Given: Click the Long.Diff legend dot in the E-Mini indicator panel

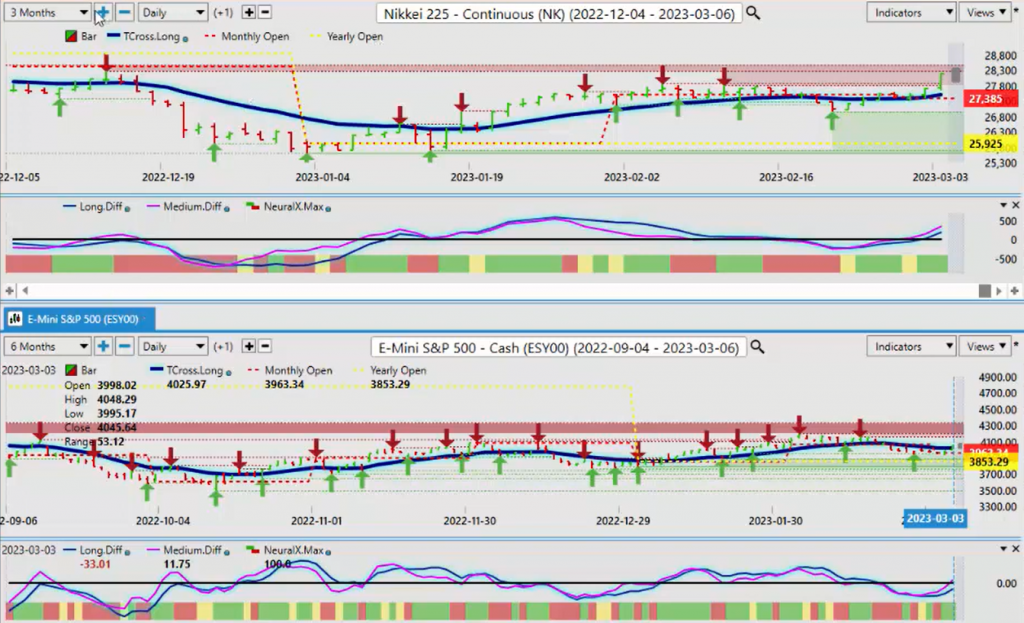Looking at the screenshot, I should click(127, 552).
